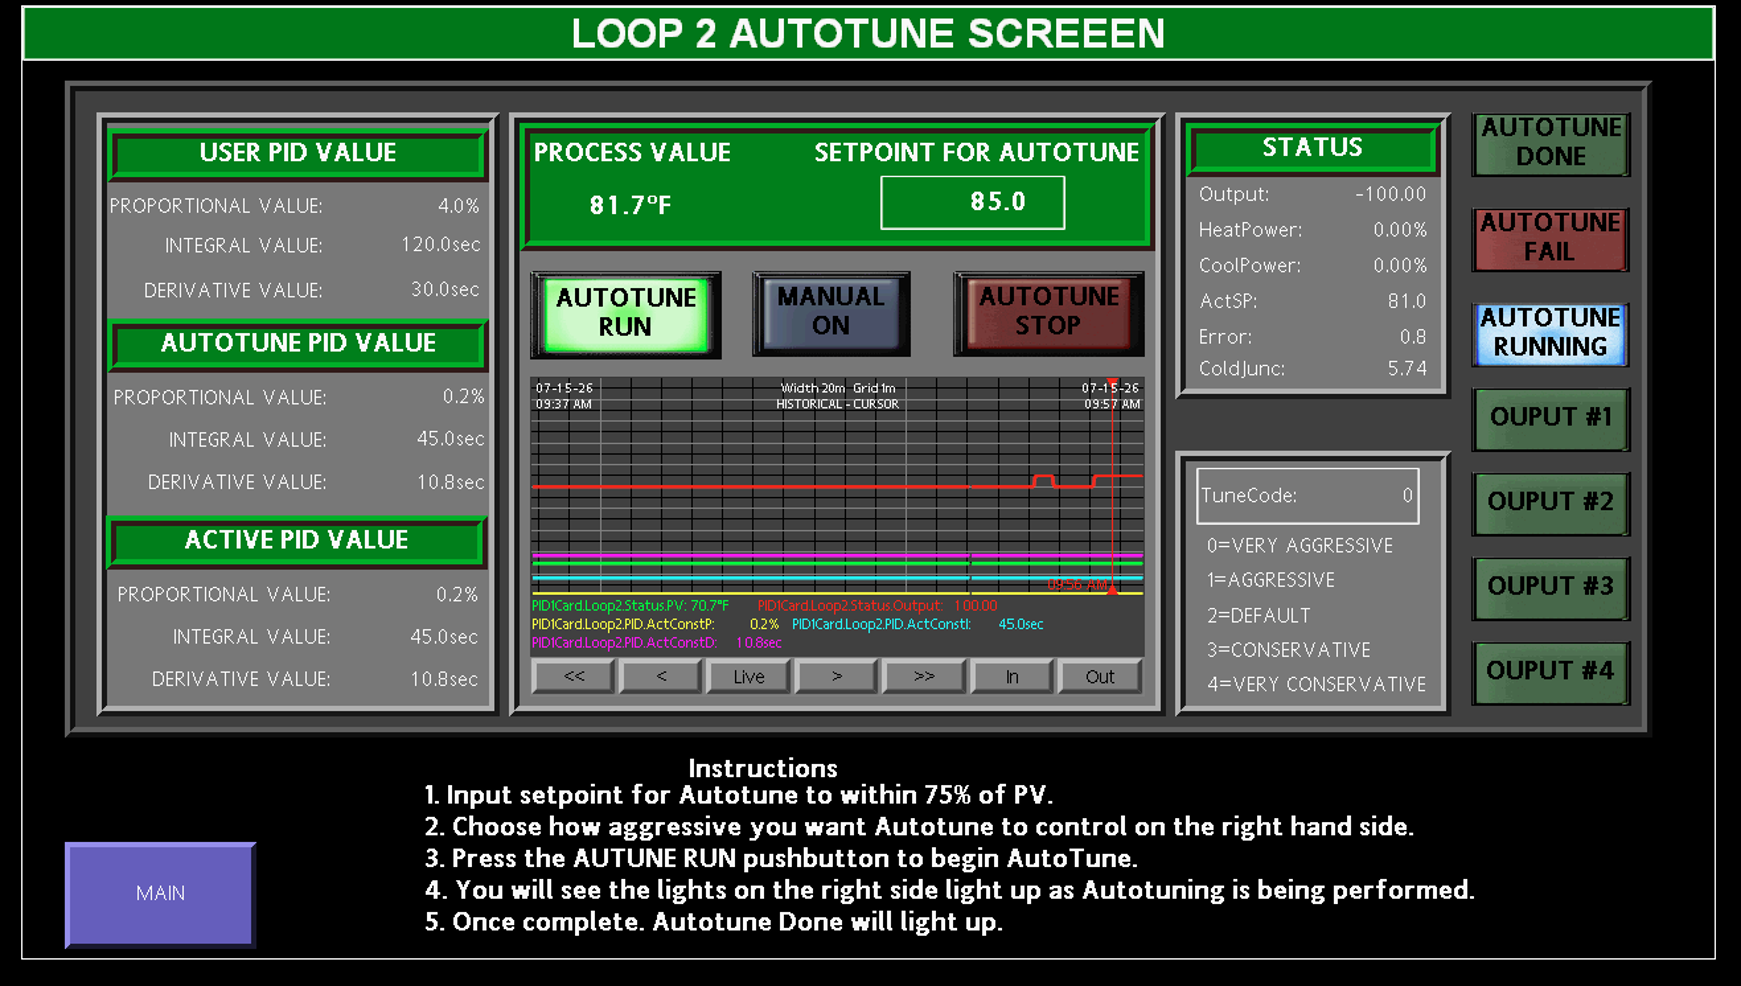Click the trend's HISTORICAL - CURSOR label
The height and width of the screenshot is (986, 1741).
(838, 404)
